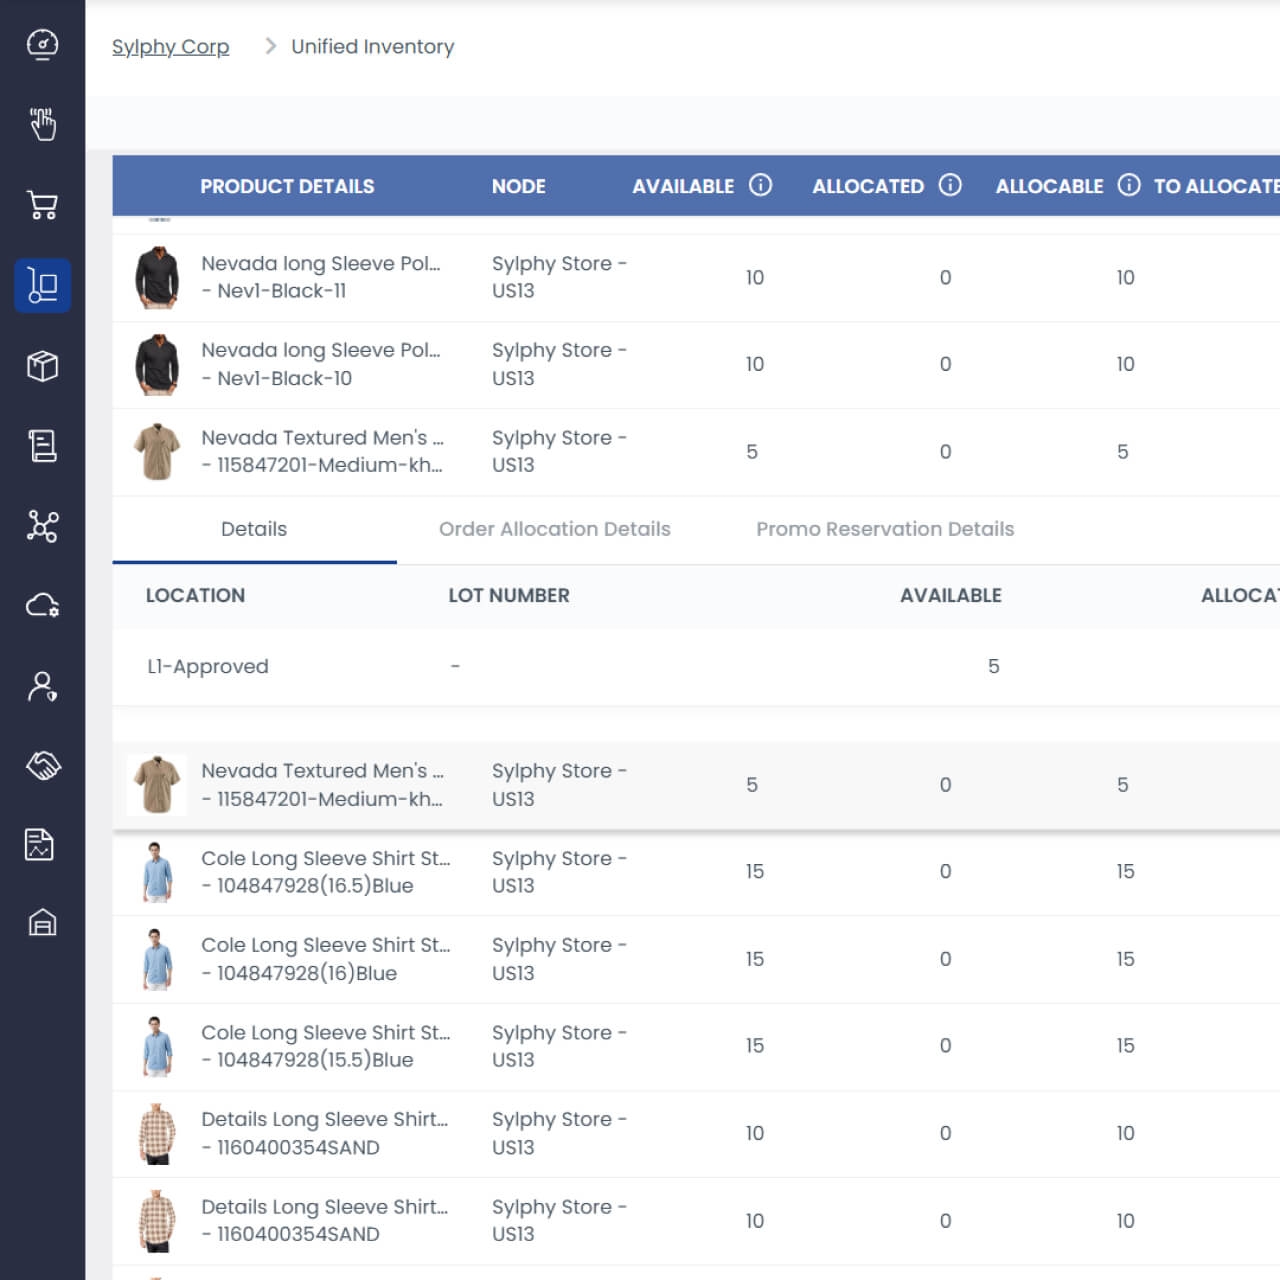Select the highlighted inventory trolley sidebar icon
Screen dimensions: 1280x1280
tap(42, 286)
